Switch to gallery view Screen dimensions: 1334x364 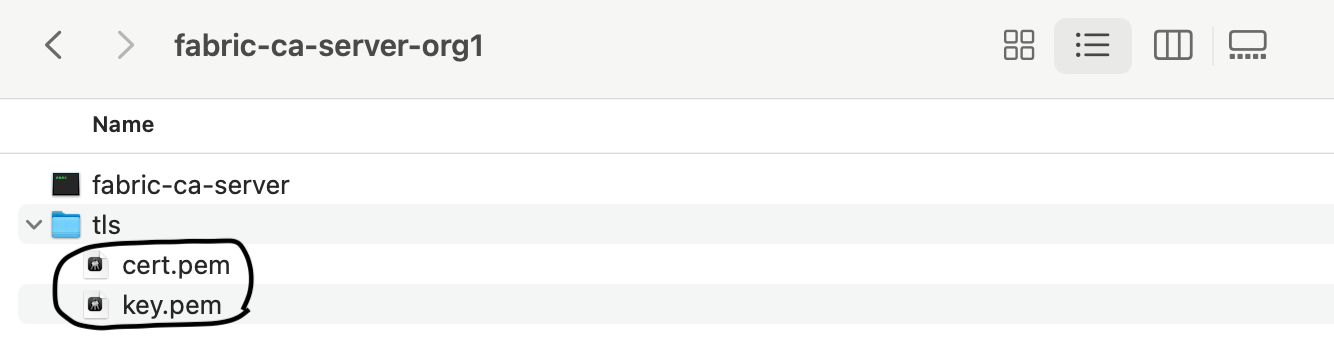(1248, 45)
